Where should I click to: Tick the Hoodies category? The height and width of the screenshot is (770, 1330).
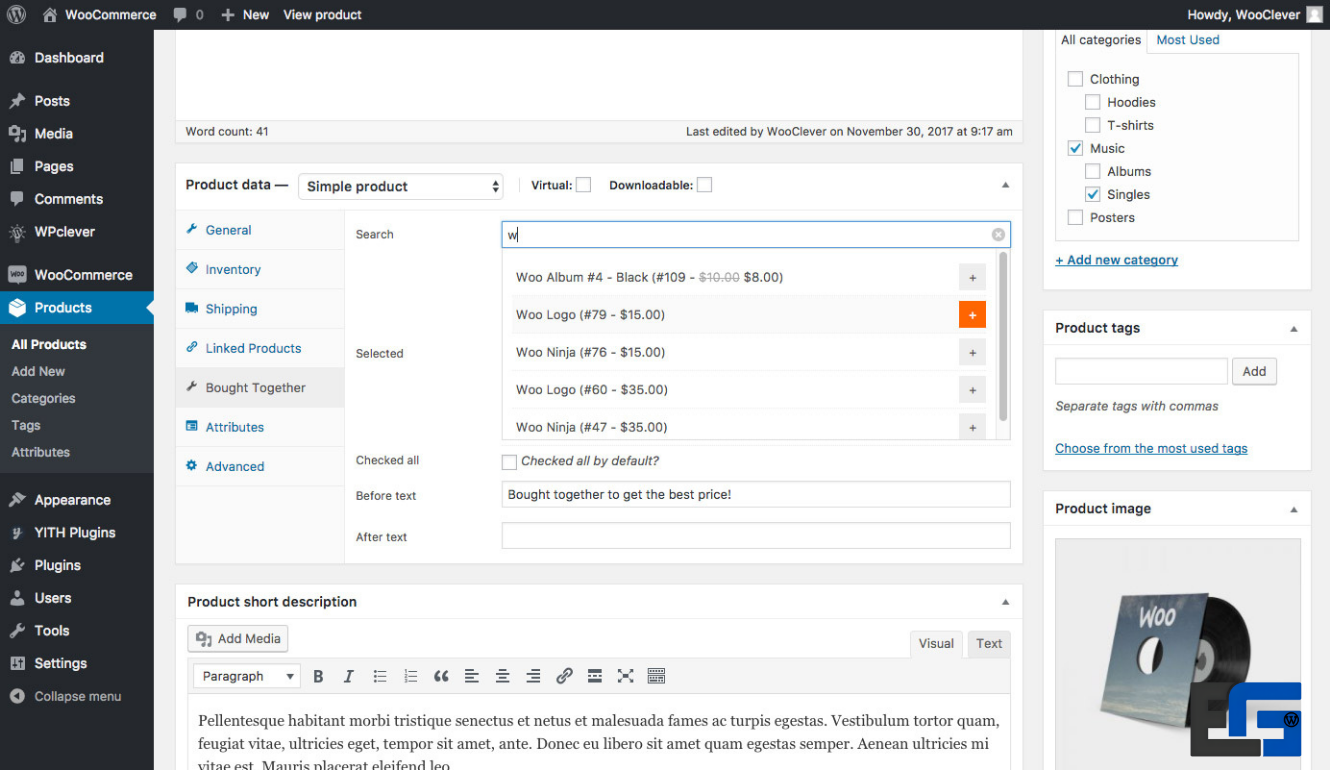coord(1092,102)
